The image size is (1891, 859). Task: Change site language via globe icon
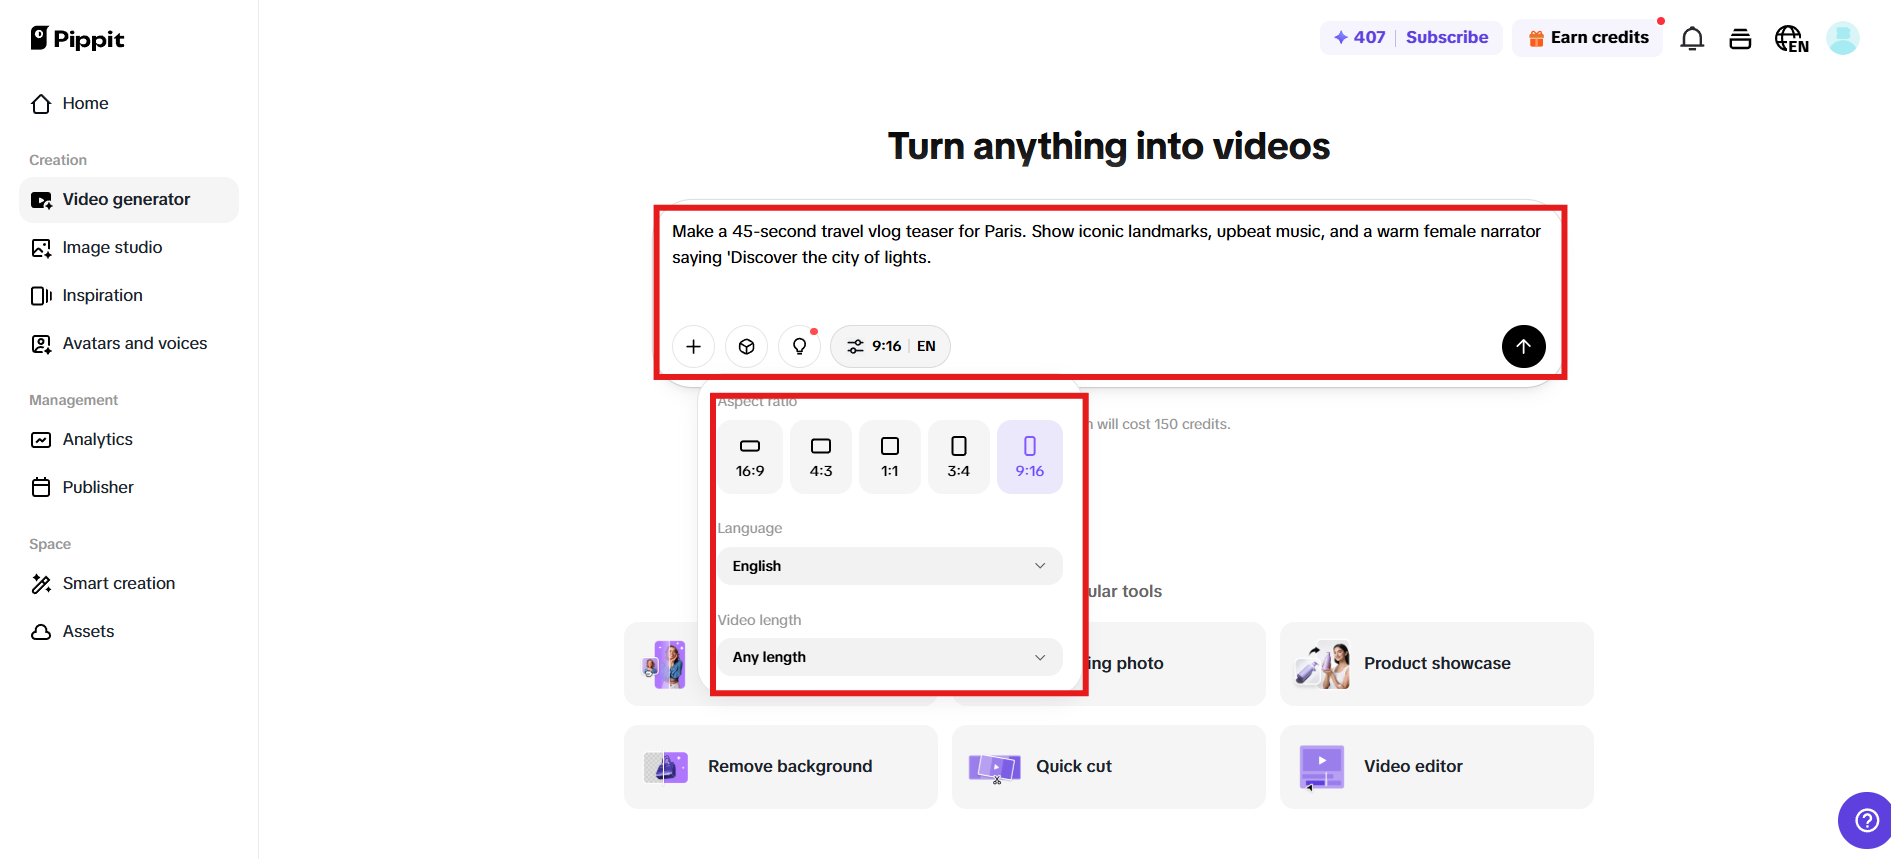click(x=1791, y=39)
